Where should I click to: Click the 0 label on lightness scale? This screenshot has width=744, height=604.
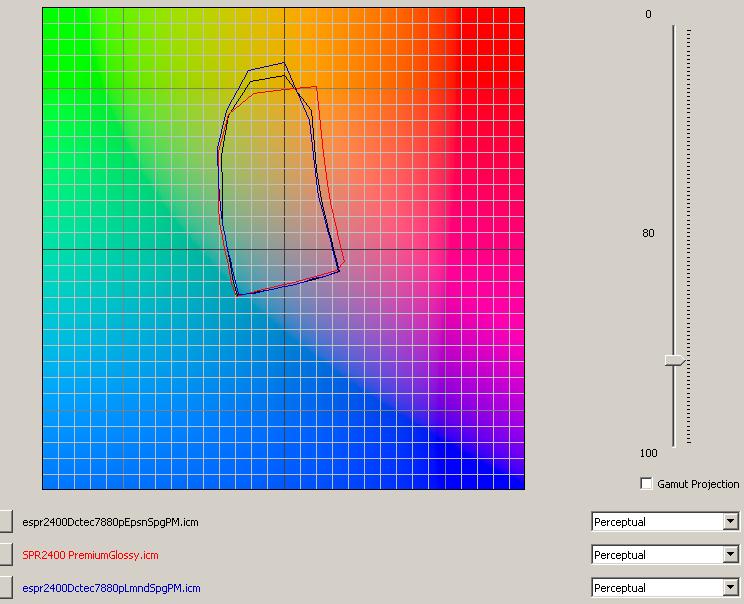pyautogui.click(x=648, y=14)
